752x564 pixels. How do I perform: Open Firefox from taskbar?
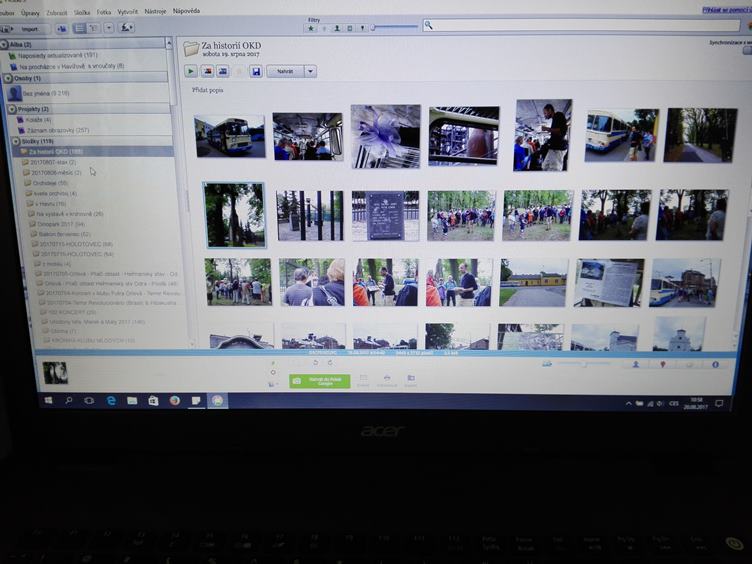175,400
